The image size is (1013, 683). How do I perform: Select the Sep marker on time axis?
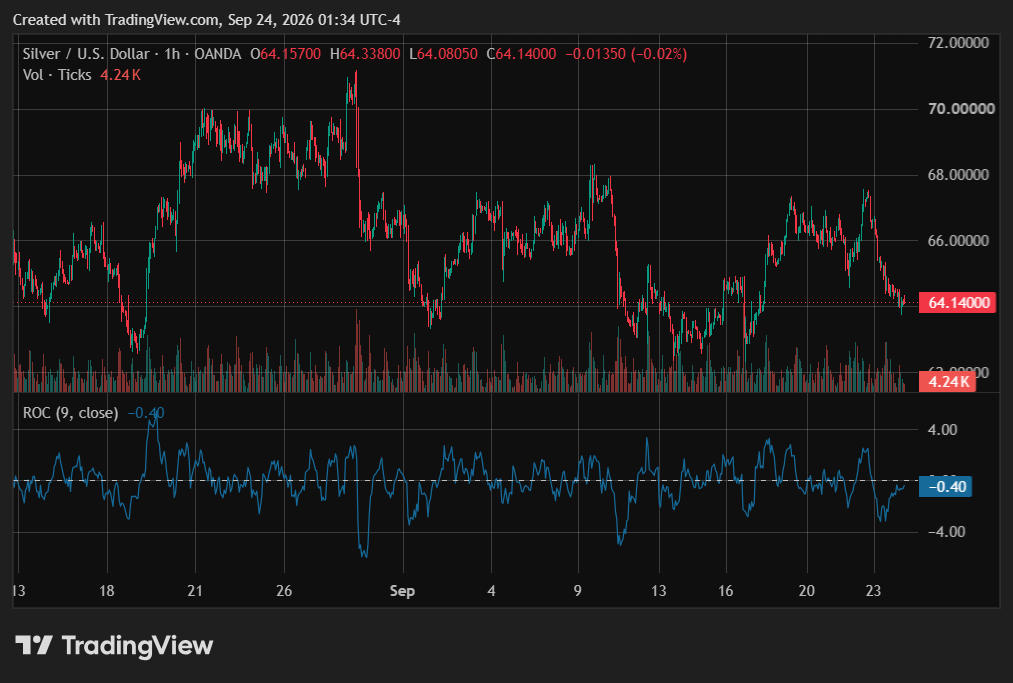(x=402, y=591)
